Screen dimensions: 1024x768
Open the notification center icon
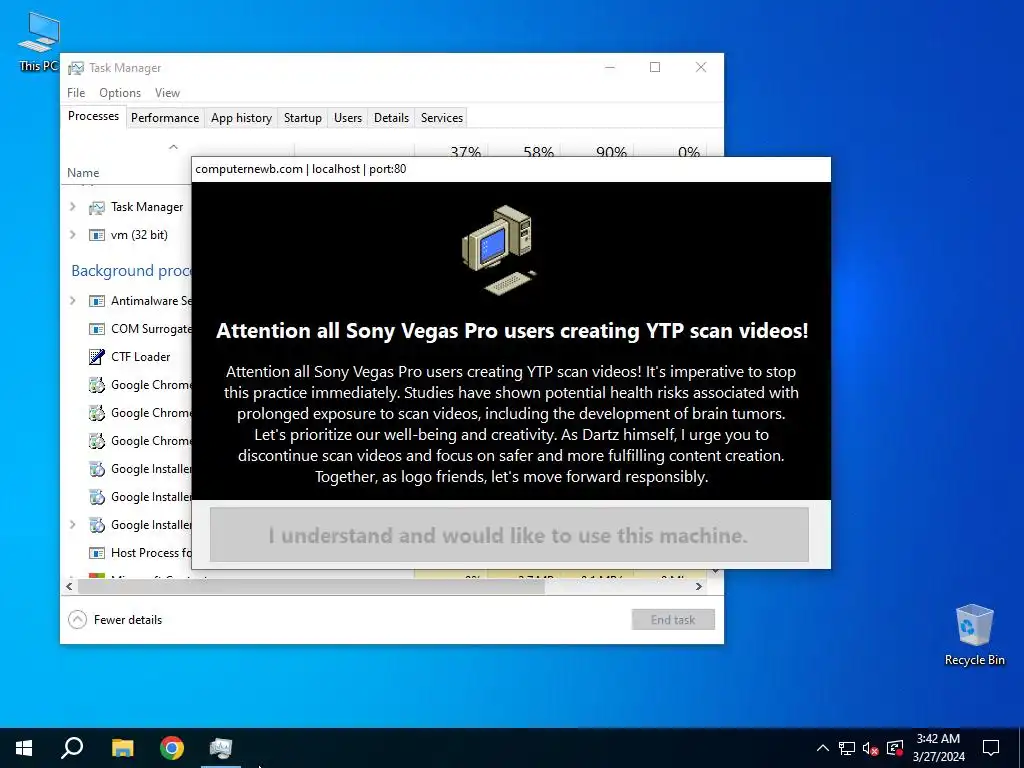(991, 748)
